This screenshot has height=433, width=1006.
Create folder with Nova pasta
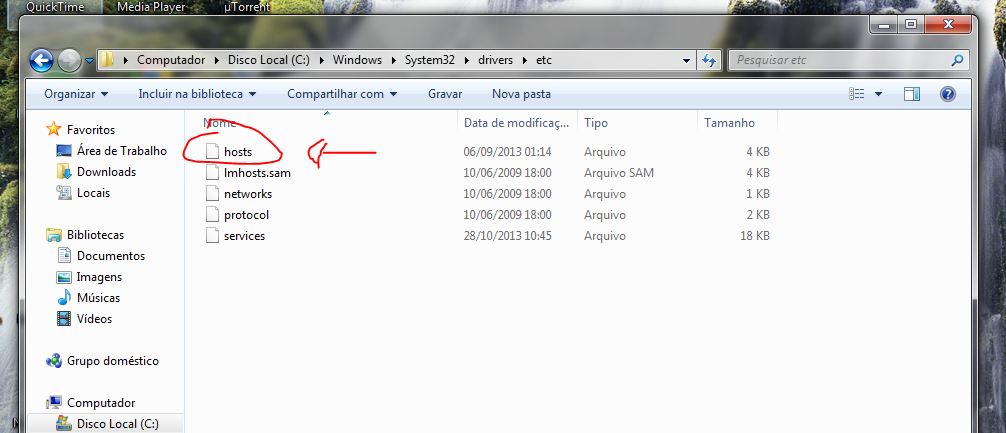tap(521, 94)
